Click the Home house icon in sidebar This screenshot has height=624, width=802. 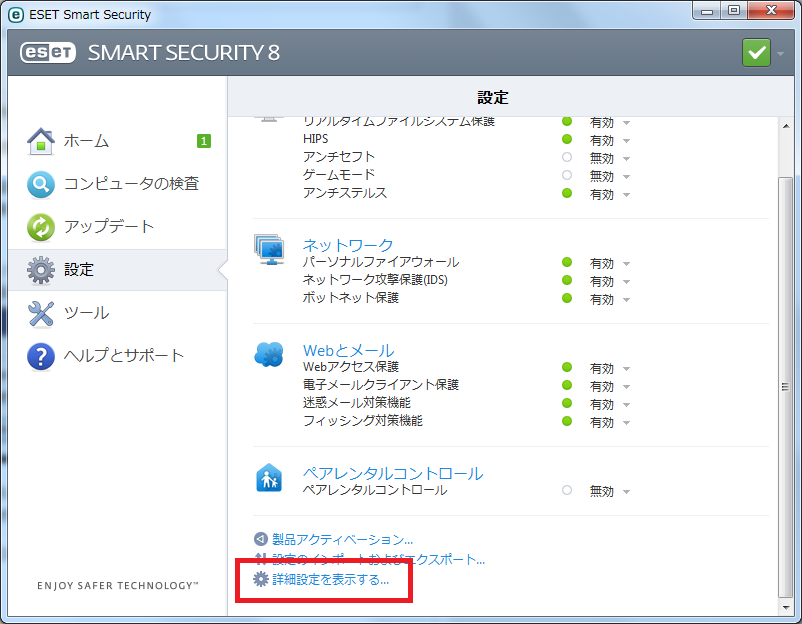(41, 141)
